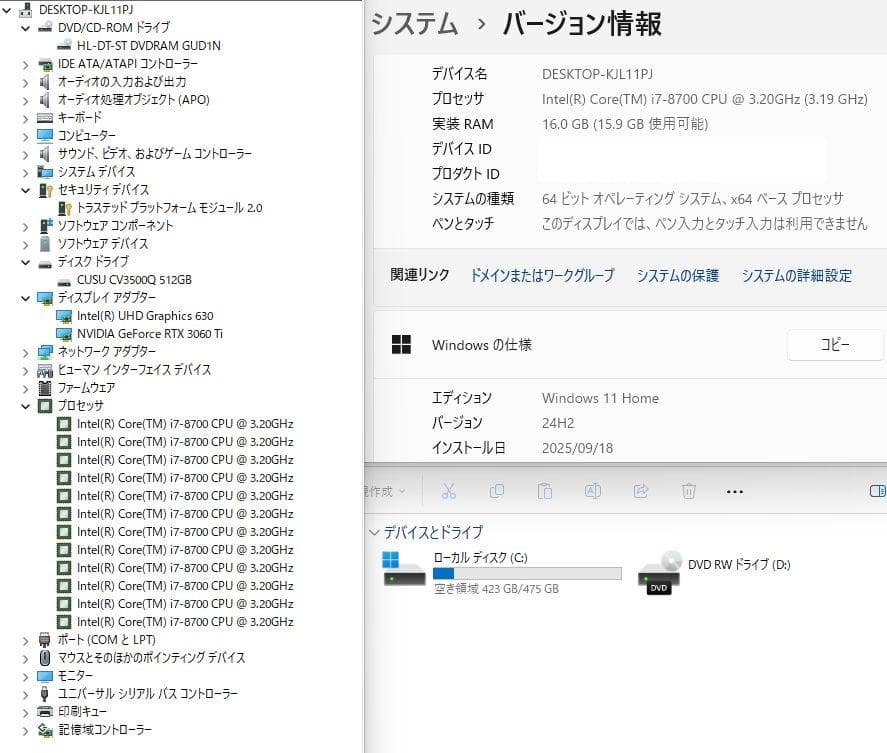Click the Cut icon in Explorer toolbar
The width and height of the screenshot is (887, 753).
click(448, 491)
